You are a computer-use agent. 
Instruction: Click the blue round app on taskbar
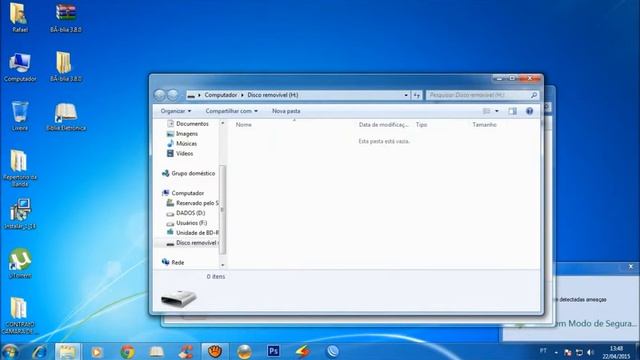click(332, 351)
